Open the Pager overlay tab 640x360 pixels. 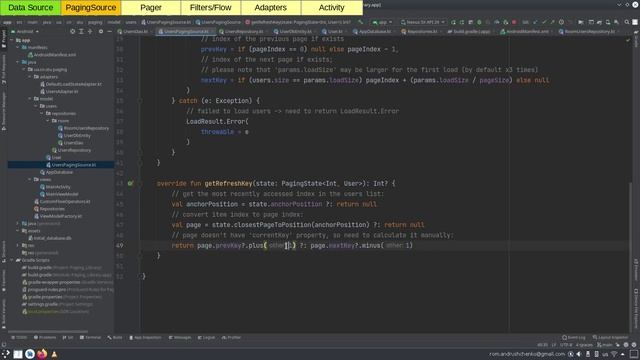151,7
